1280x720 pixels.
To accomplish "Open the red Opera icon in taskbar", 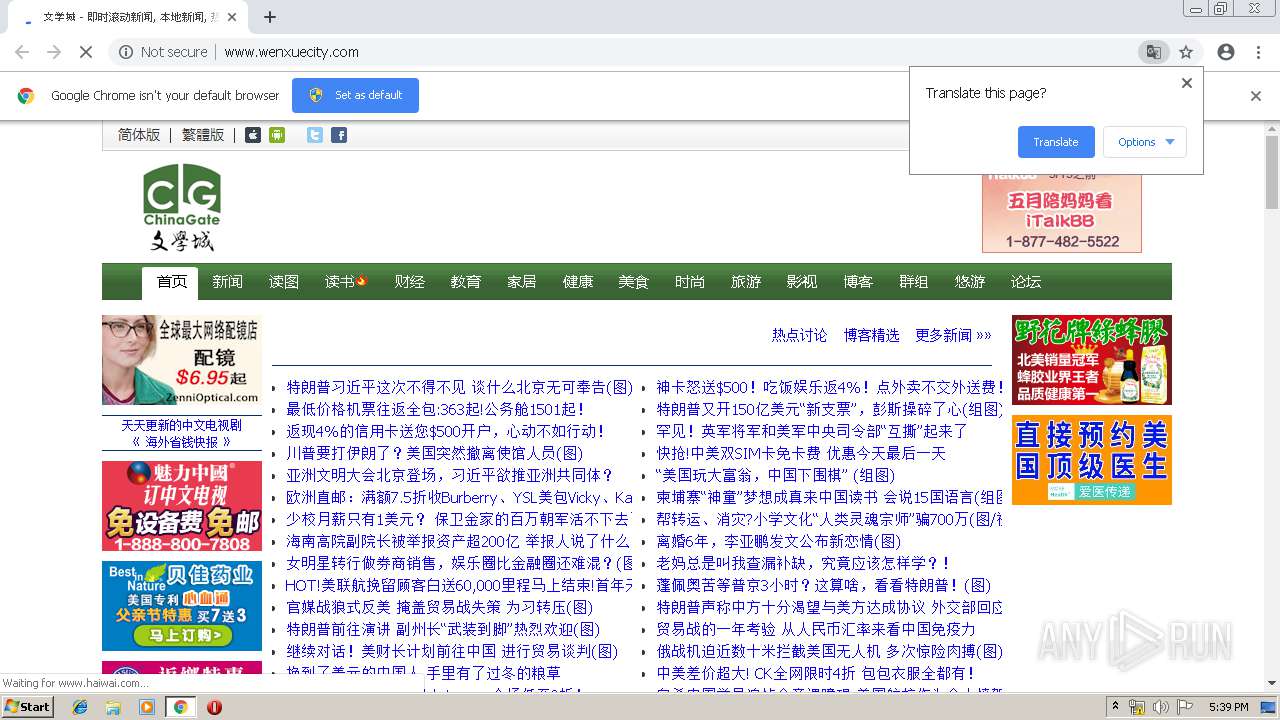I will point(214,707).
